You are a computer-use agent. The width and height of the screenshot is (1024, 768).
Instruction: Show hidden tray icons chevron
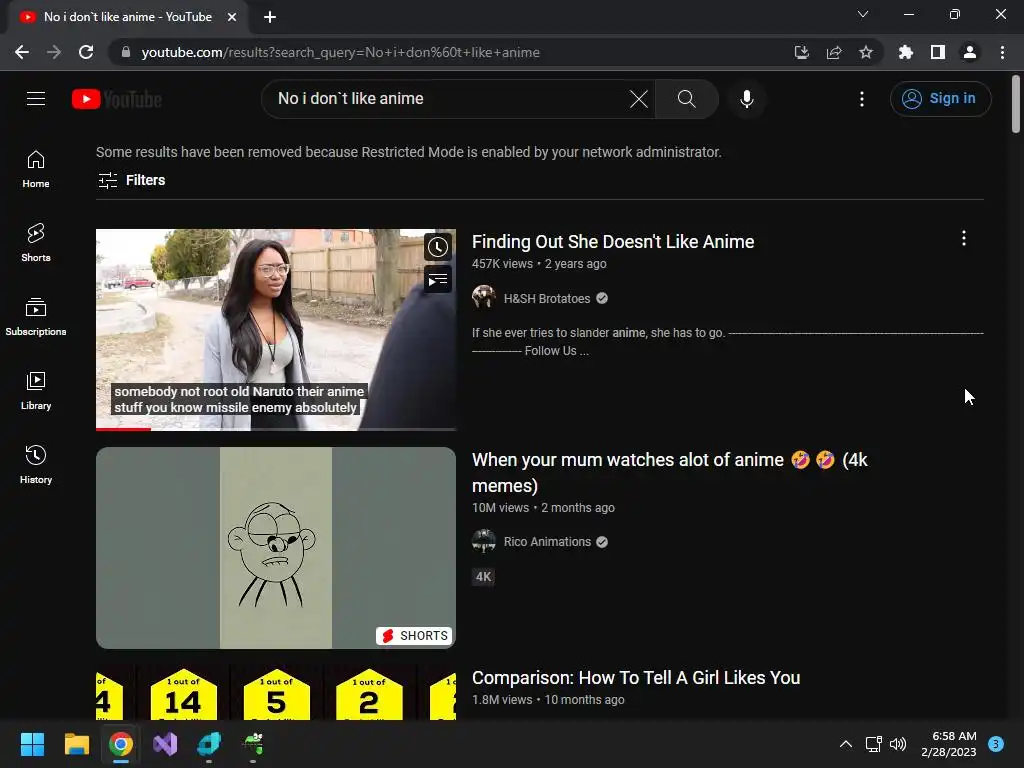846,744
